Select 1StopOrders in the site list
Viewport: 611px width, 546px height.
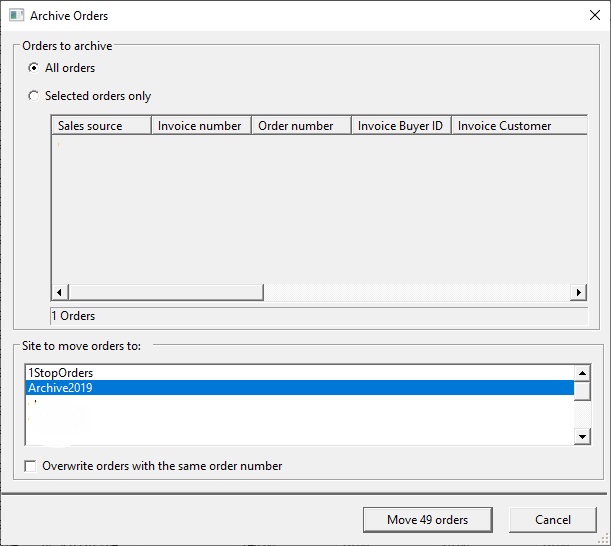click(299, 373)
